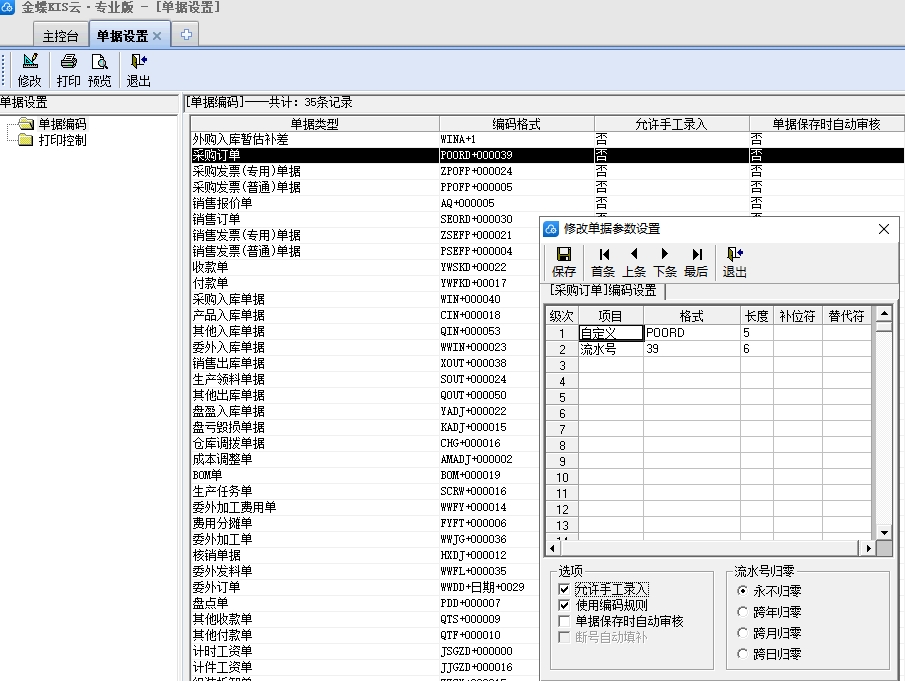The height and width of the screenshot is (681, 905).
Task: Select the 仓库调拨单据 row
Action: [365, 443]
